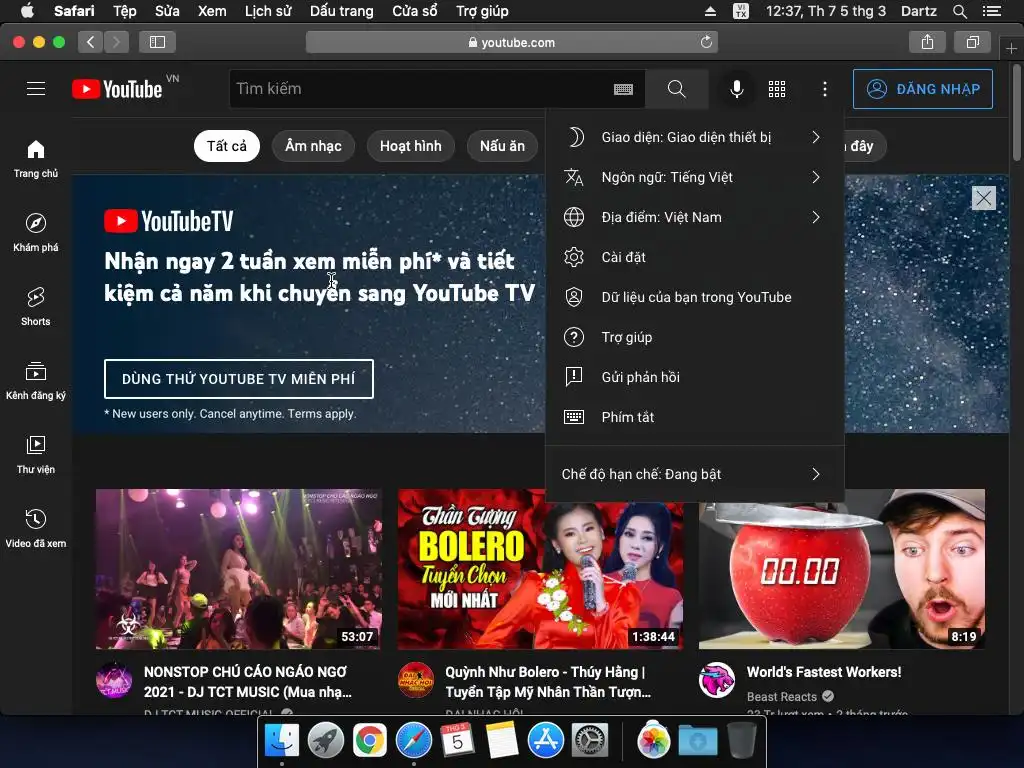Open System Preferences from the Dock

[590, 741]
